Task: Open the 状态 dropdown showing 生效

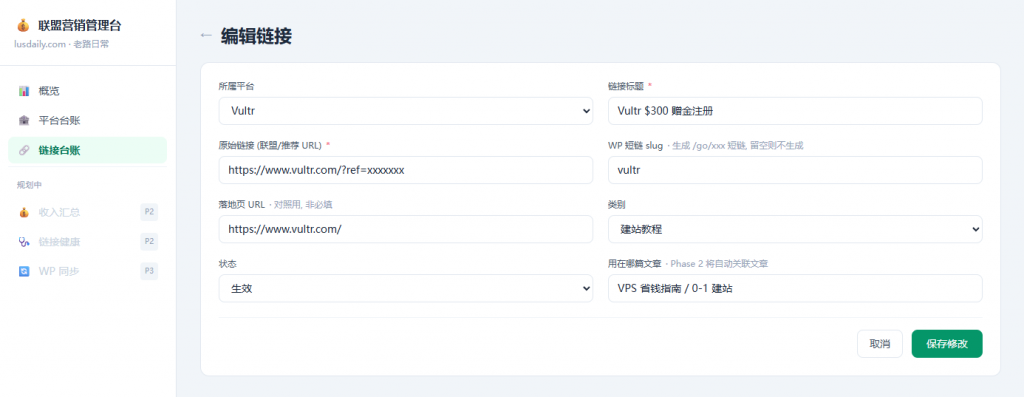Action: (x=406, y=289)
